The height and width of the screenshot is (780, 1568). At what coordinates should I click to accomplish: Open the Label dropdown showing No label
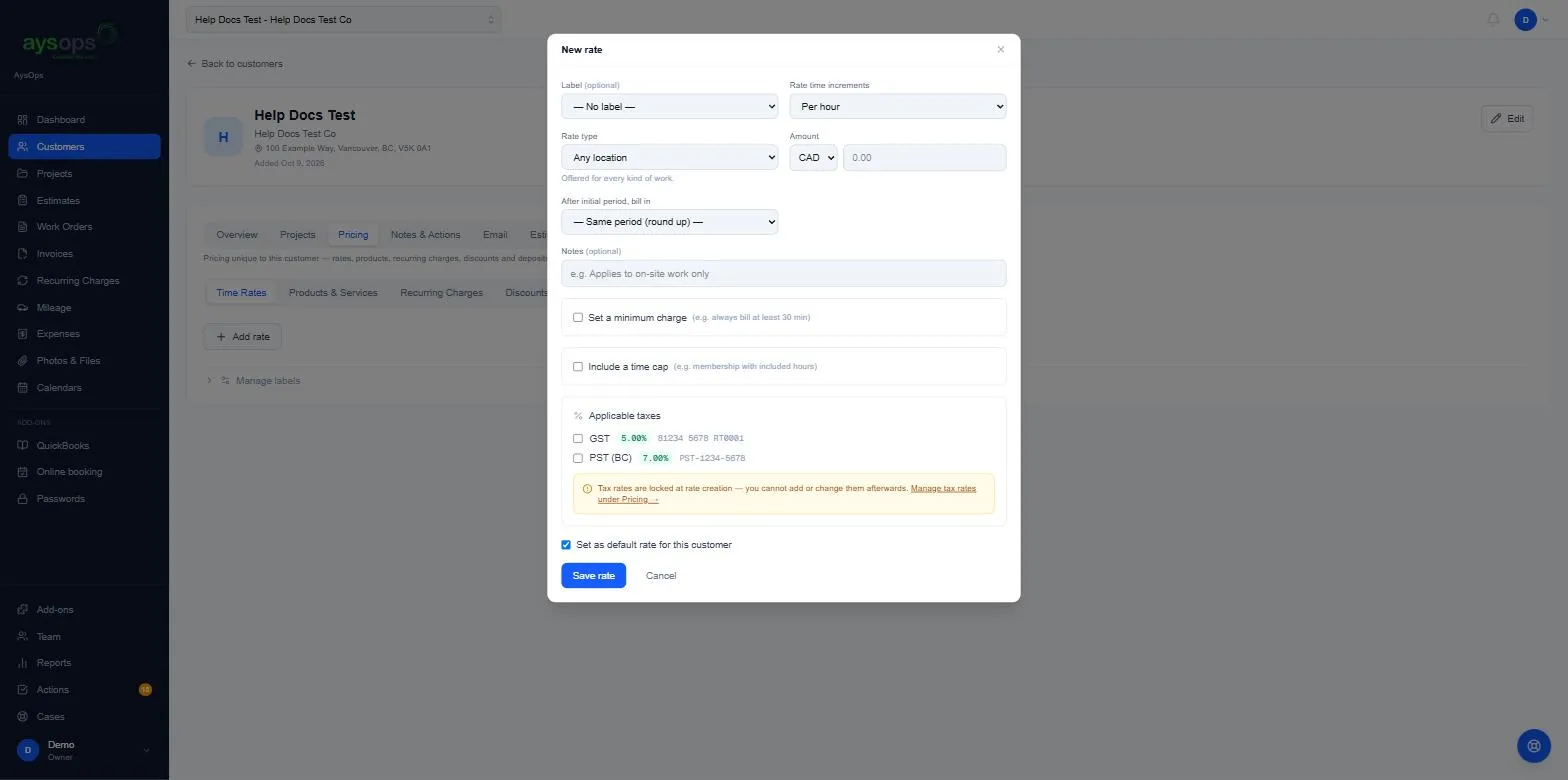click(669, 107)
